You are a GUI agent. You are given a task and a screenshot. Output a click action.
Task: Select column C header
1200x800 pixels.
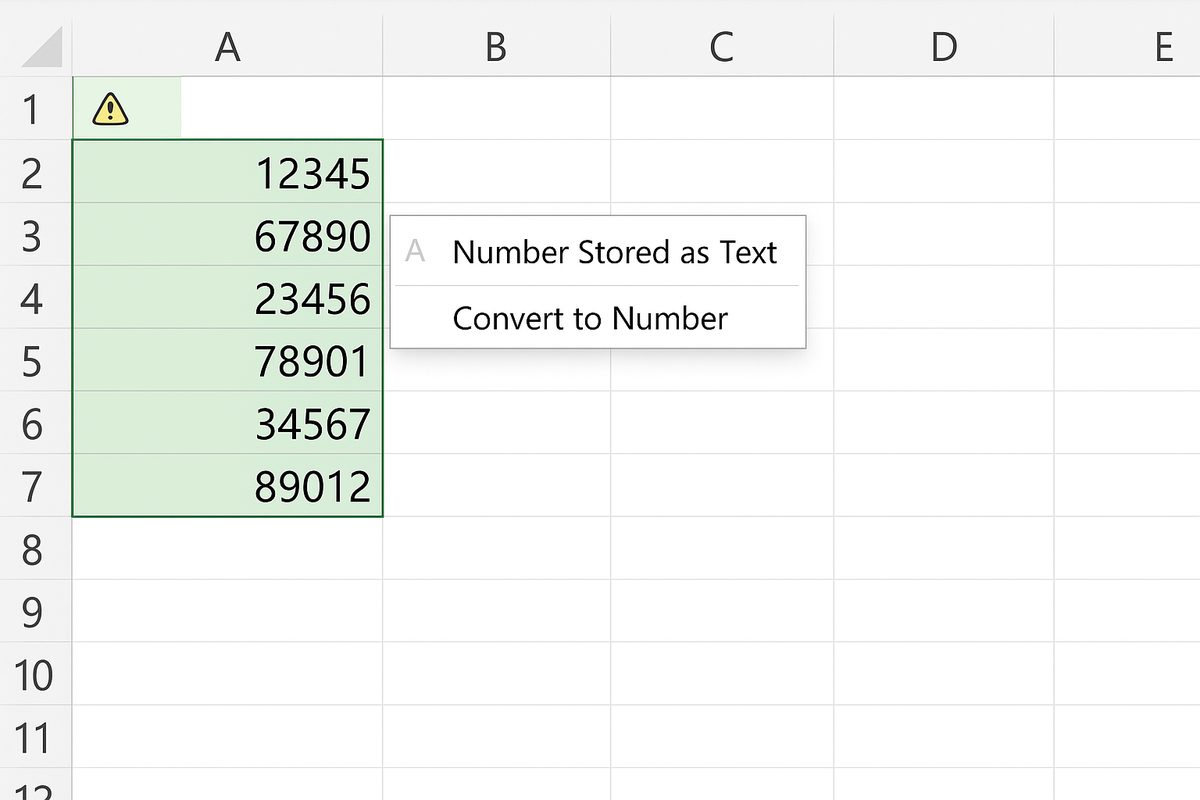tap(721, 46)
